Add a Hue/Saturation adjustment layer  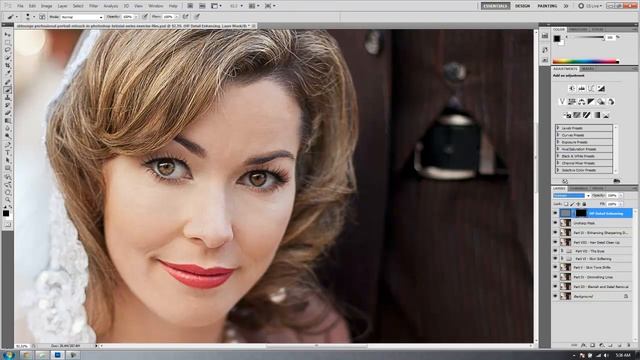click(x=572, y=102)
